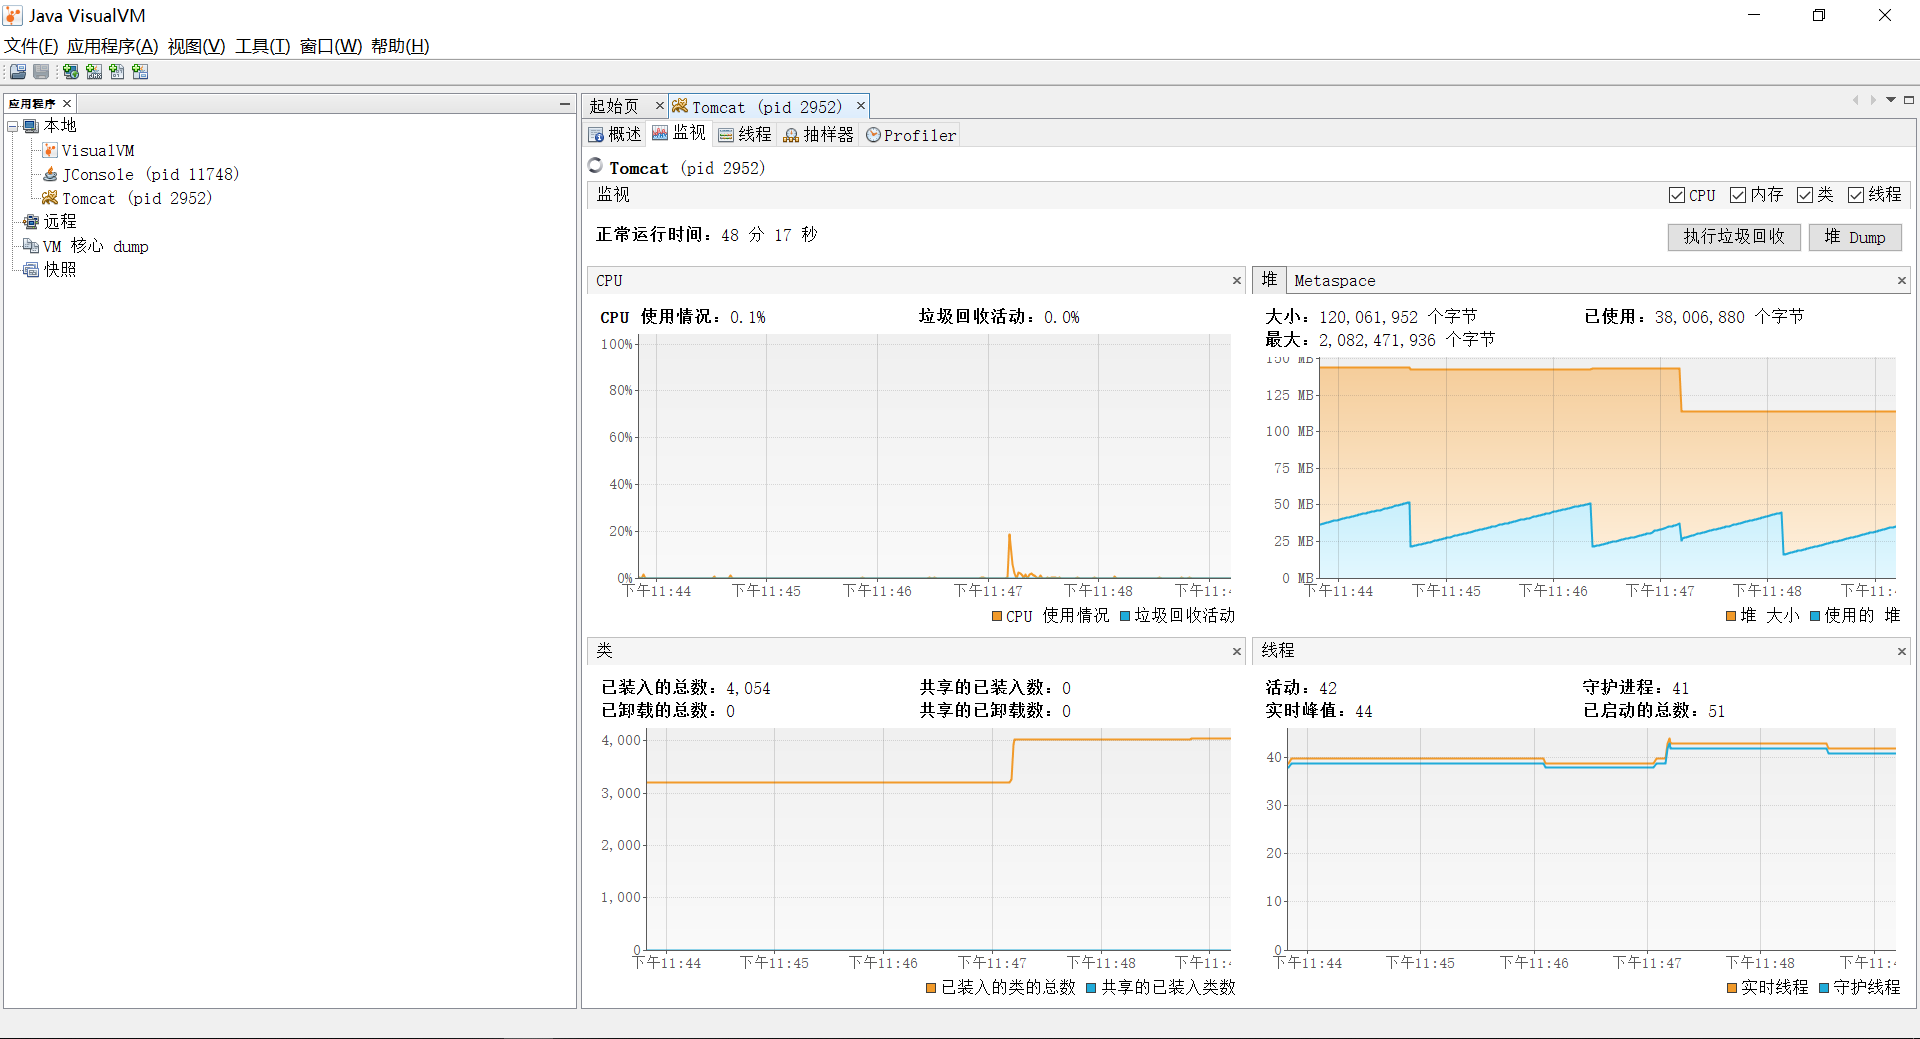Select the 堆 memory chart tab

[x=1269, y=280]
